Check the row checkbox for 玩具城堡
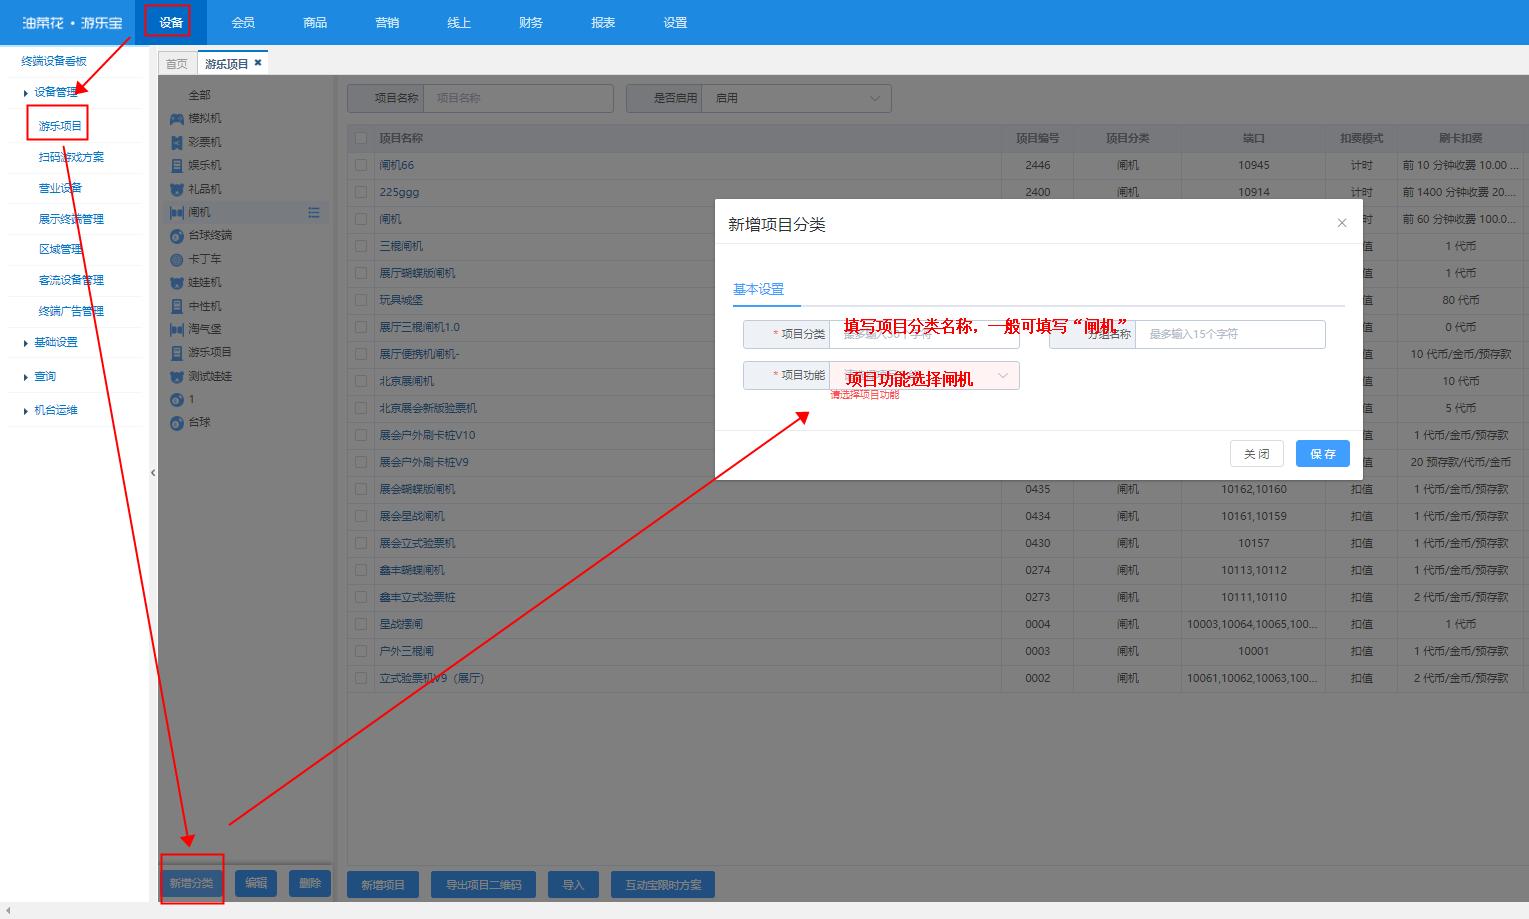 [361, 300]
